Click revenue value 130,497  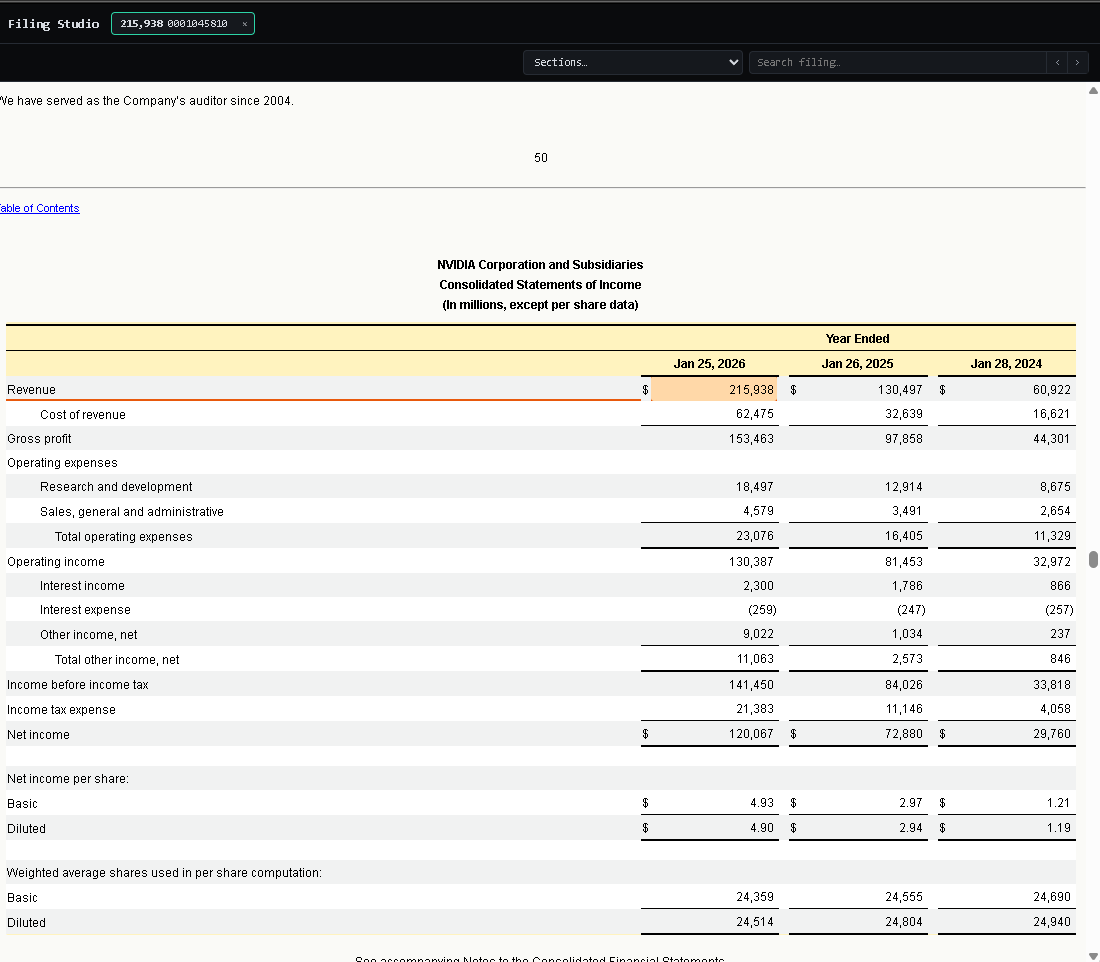click(x=899, y=390)
